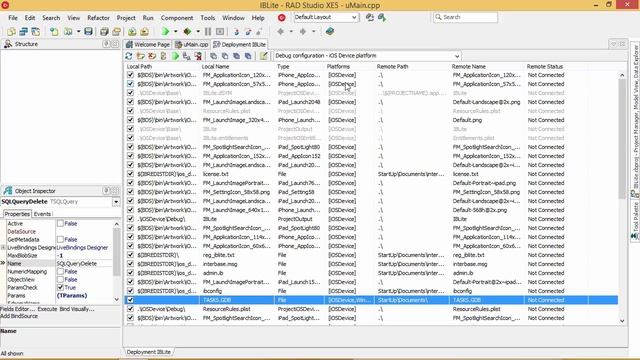Click the deployment list scroll-down arrow
Image resolution: width=640 pixels, height=360 pixels.
622,321
